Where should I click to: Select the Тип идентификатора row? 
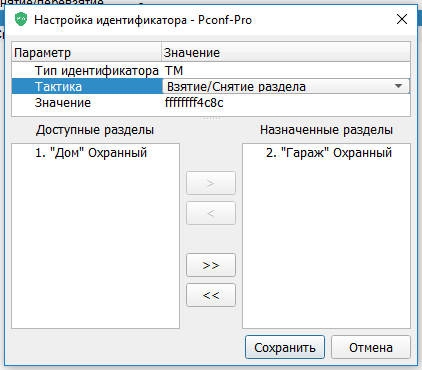point(211,70)
